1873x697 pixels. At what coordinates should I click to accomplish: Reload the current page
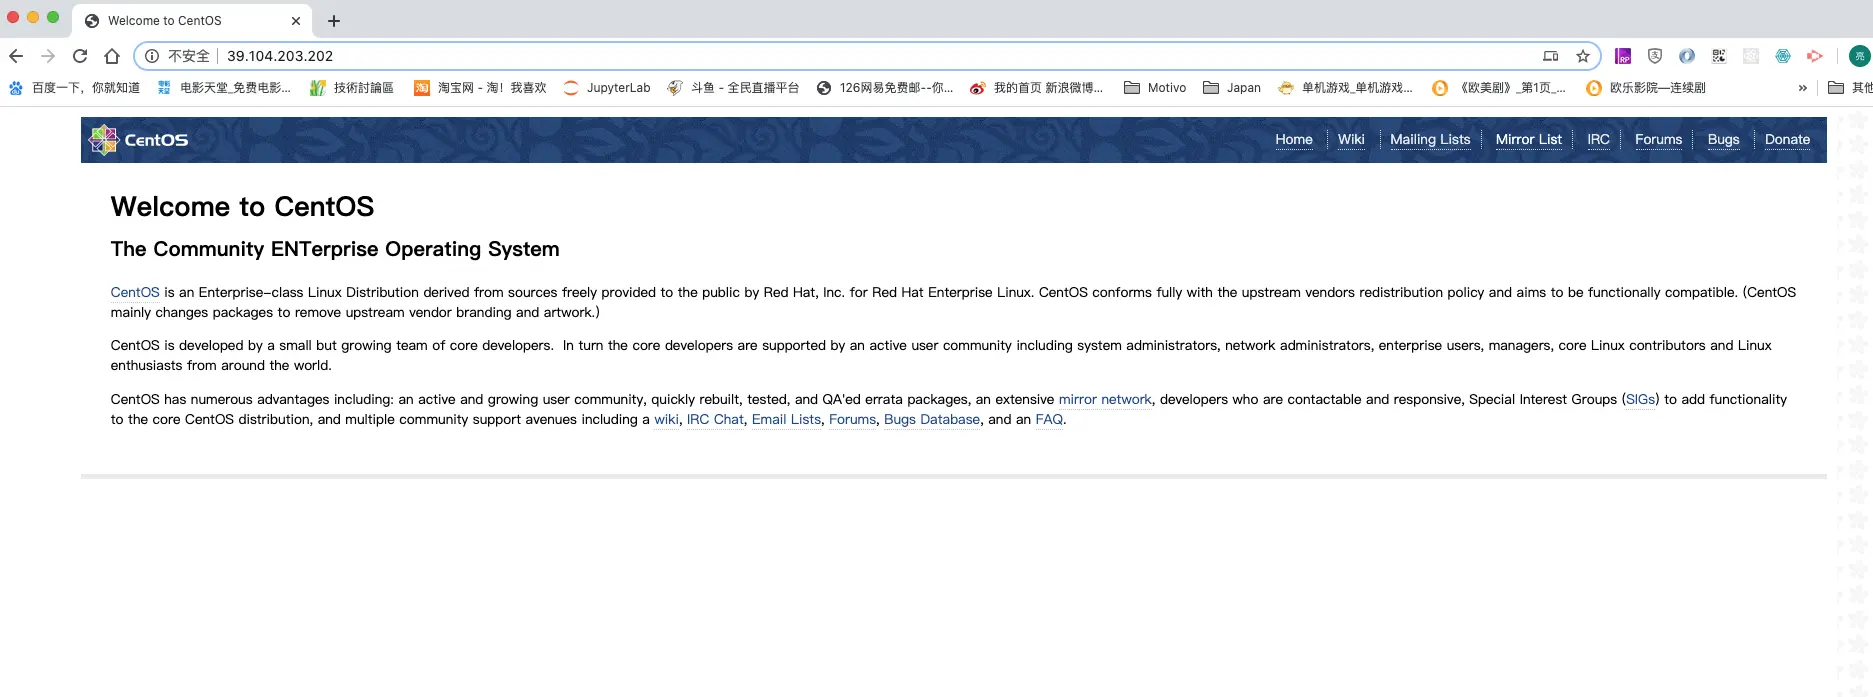pyautogui.click(x=80, y=56)
